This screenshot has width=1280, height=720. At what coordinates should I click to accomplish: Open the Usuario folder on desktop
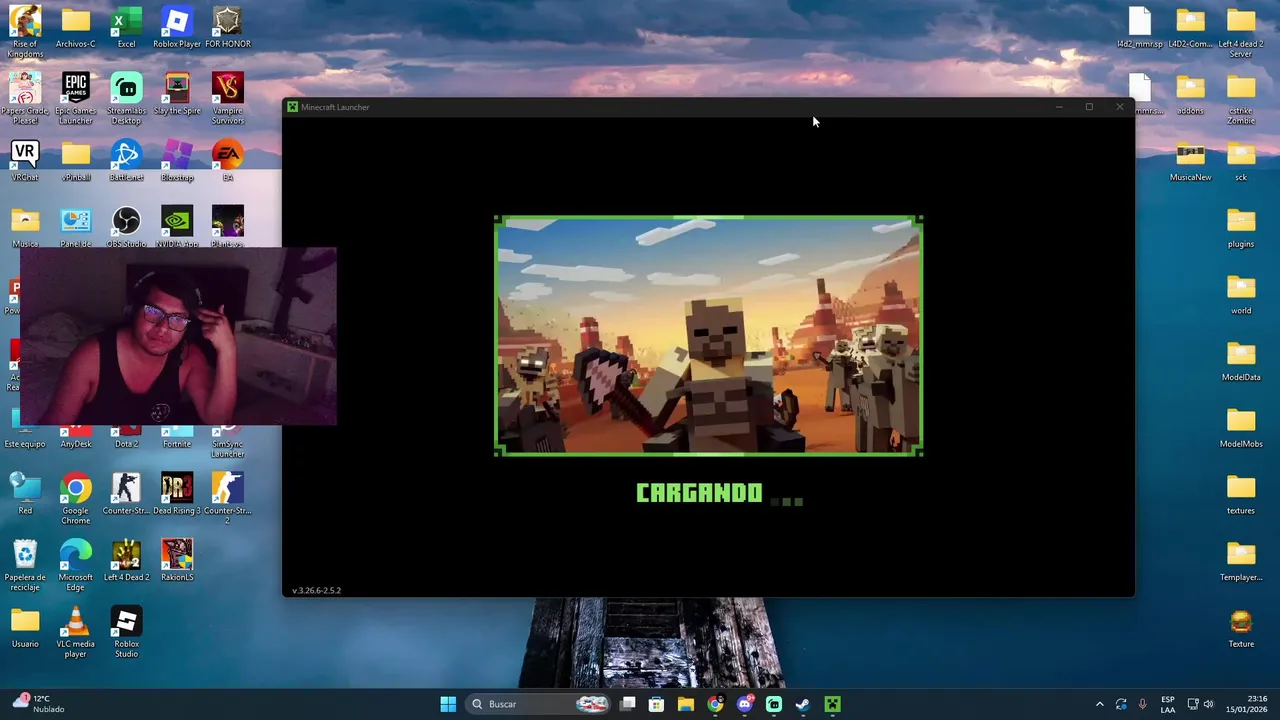(x=25, y=627)
